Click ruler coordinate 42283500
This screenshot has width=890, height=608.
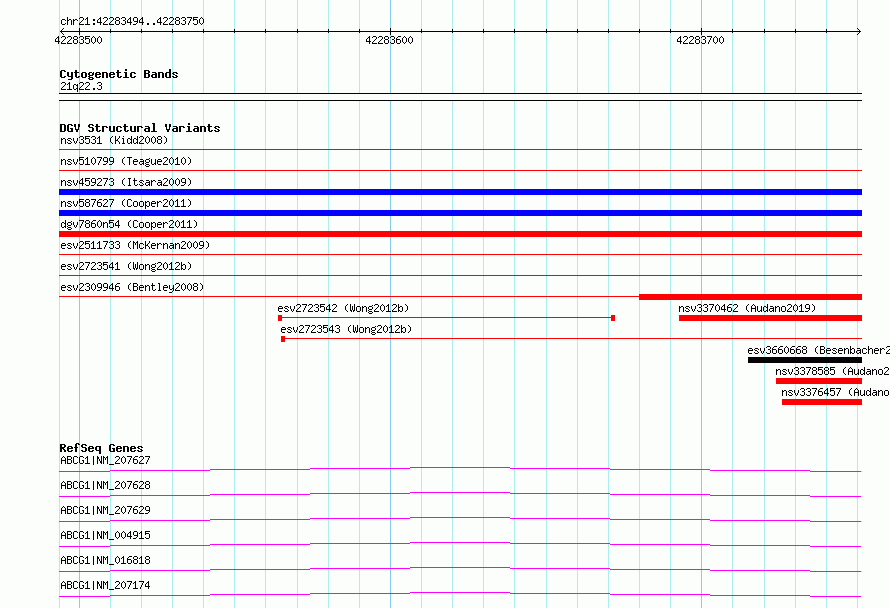78,40
